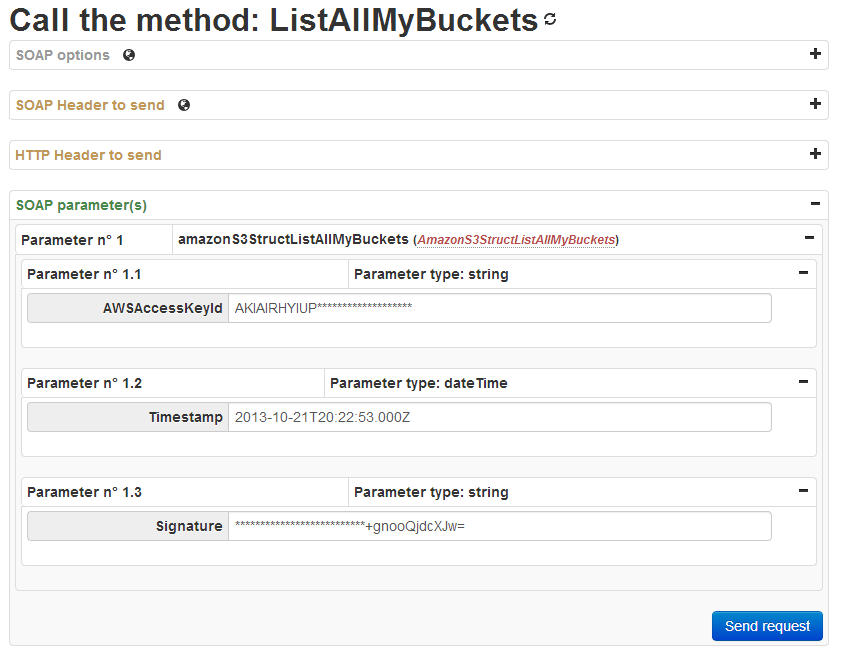The width and height of the screenshot is (842, 657).
Task: Click the SOAP parameter(s) heading
Action: (x=81, y=205)
